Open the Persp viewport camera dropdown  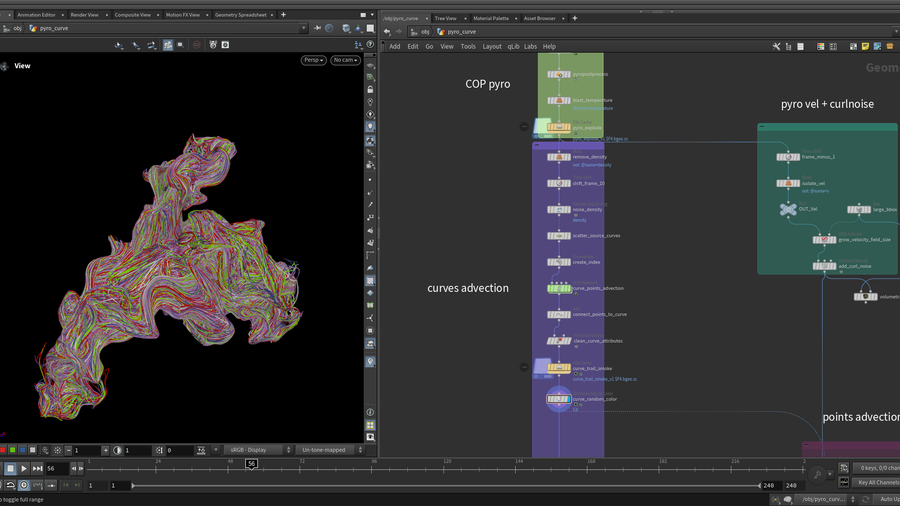[x=313, y=60]
